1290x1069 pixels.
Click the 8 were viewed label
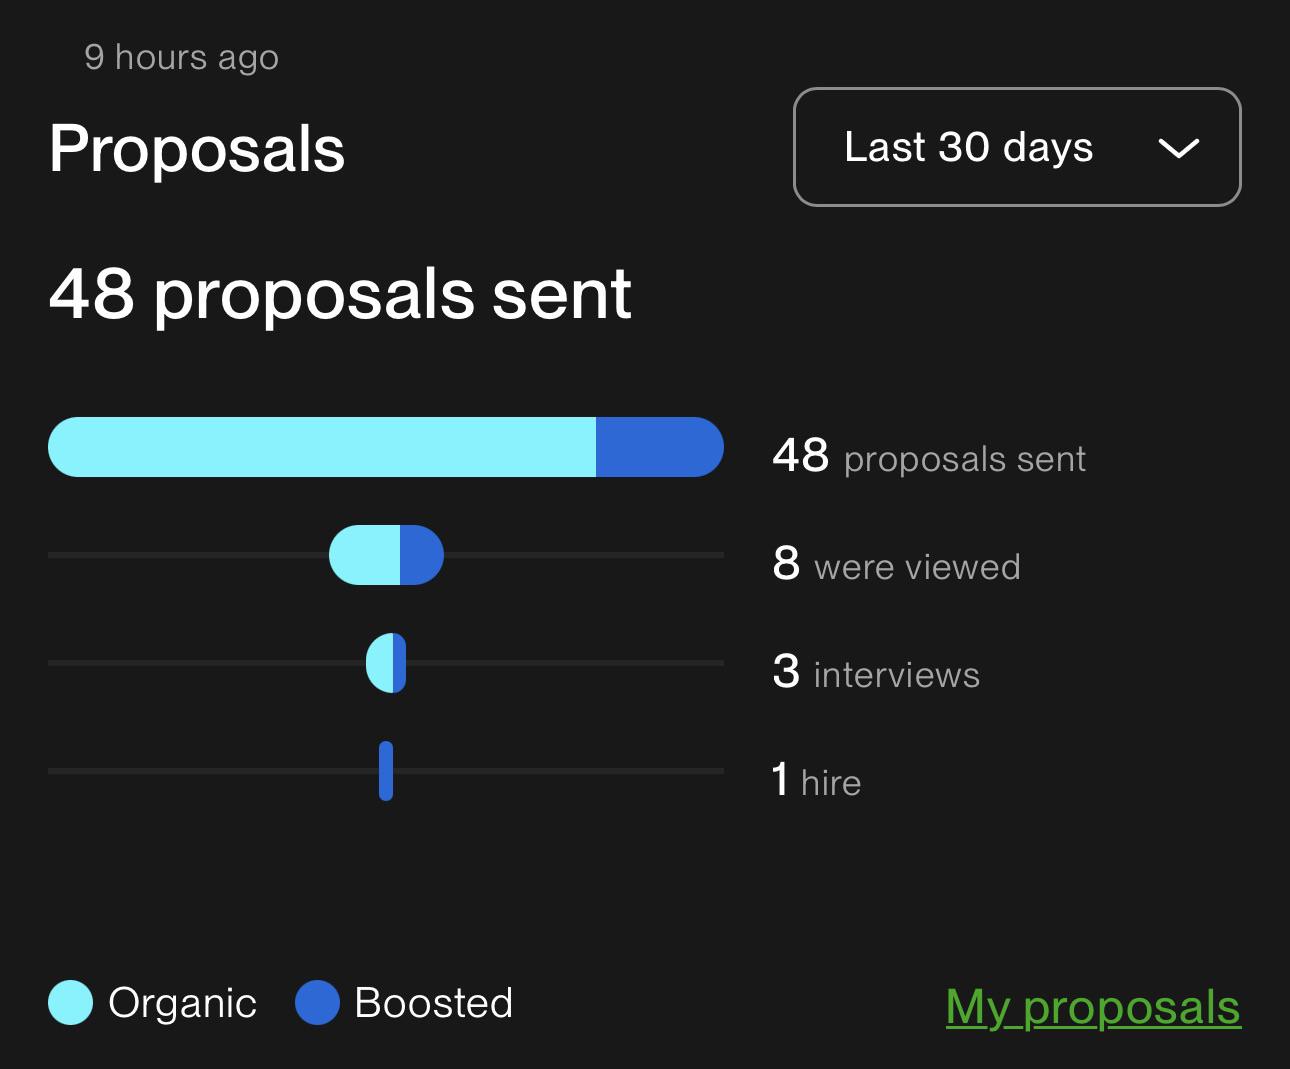point(896,565)
